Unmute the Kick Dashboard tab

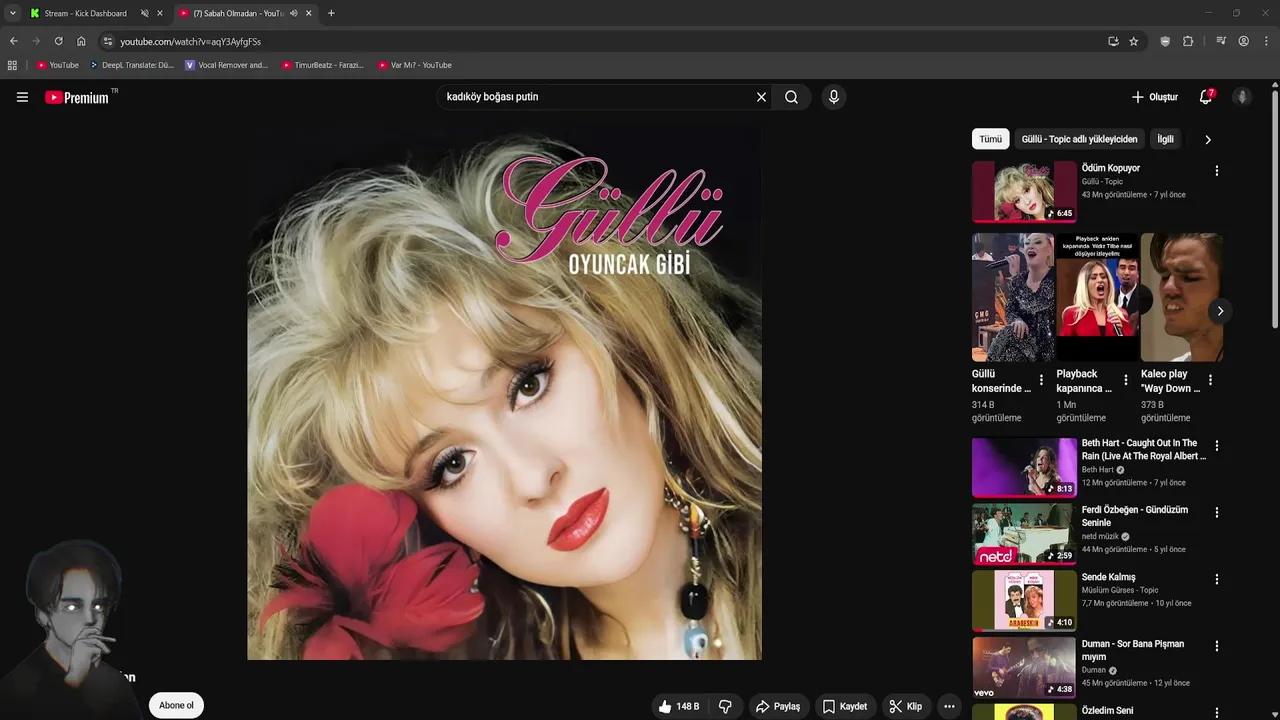coord(144,13)
